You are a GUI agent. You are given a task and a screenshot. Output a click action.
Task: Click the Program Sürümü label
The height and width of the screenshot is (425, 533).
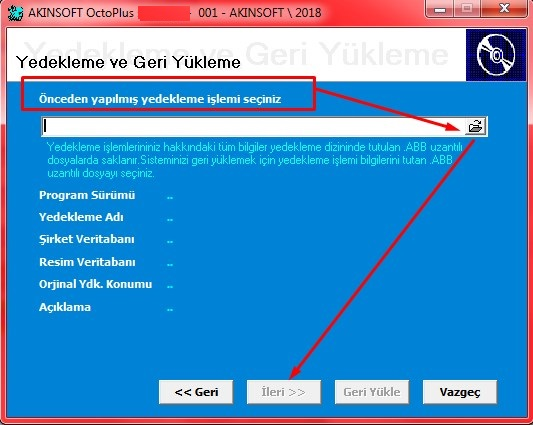point(87,195)
